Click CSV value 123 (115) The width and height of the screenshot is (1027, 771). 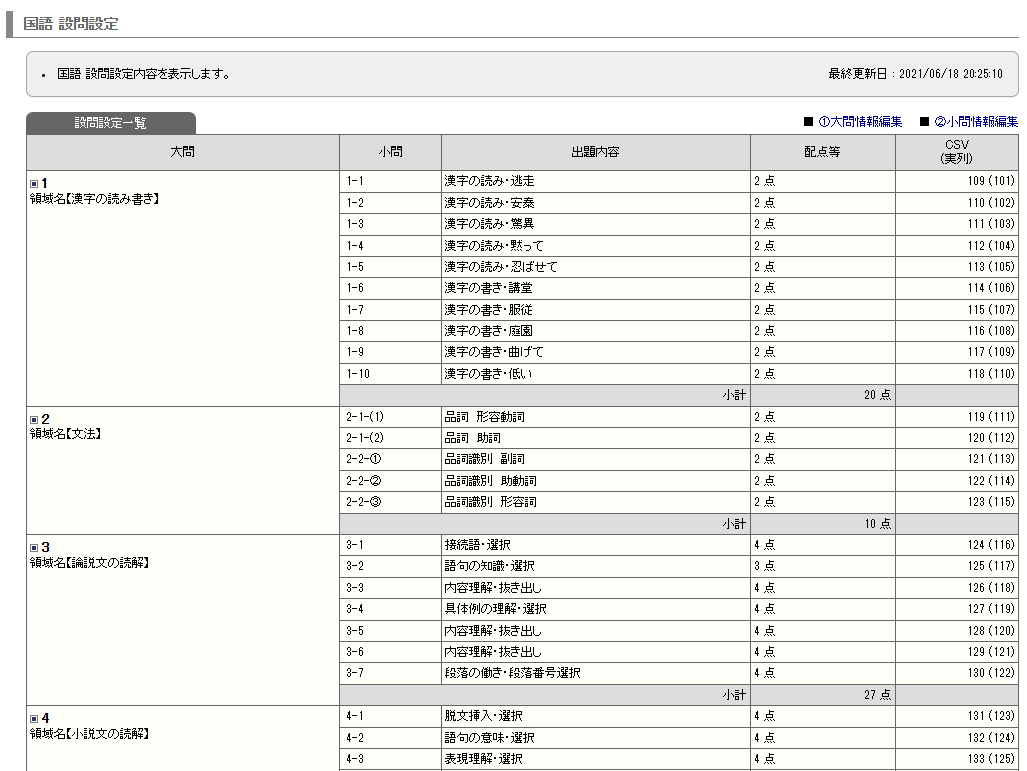point(991,502)
